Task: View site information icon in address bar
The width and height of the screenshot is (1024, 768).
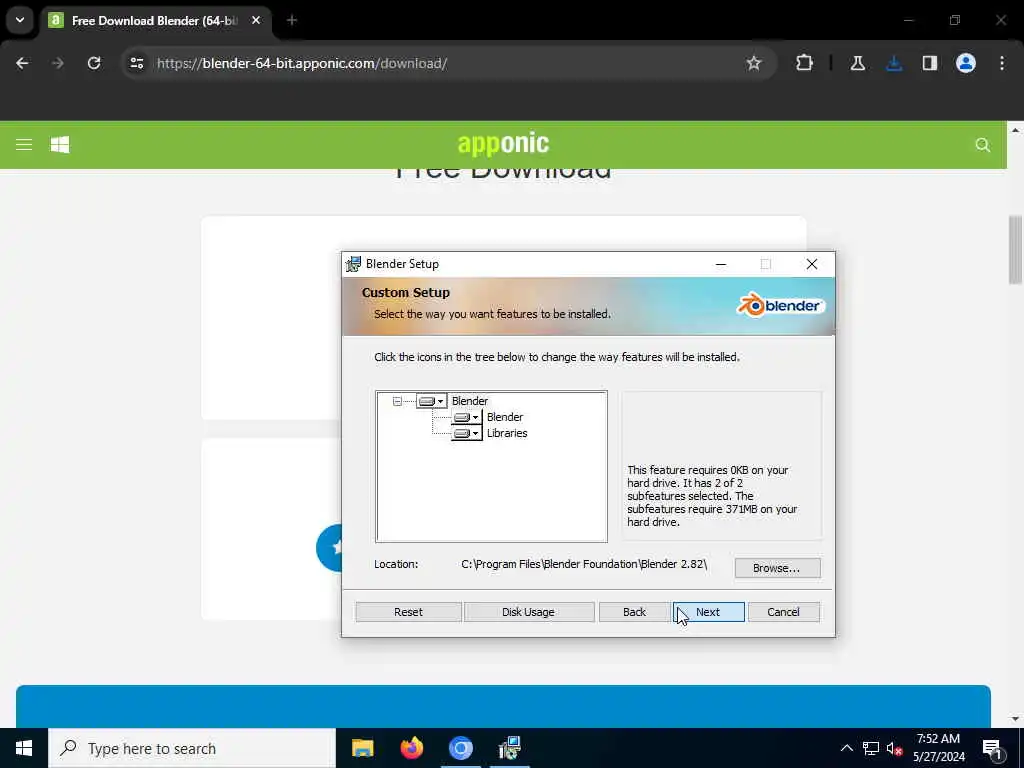Action: point(136,63)
